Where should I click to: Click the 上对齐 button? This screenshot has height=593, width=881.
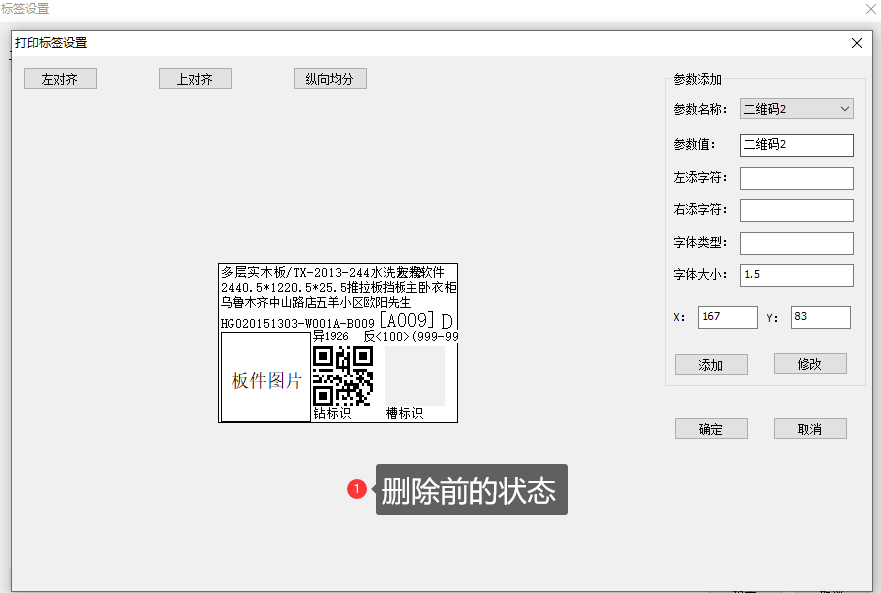tap(195, 79)
